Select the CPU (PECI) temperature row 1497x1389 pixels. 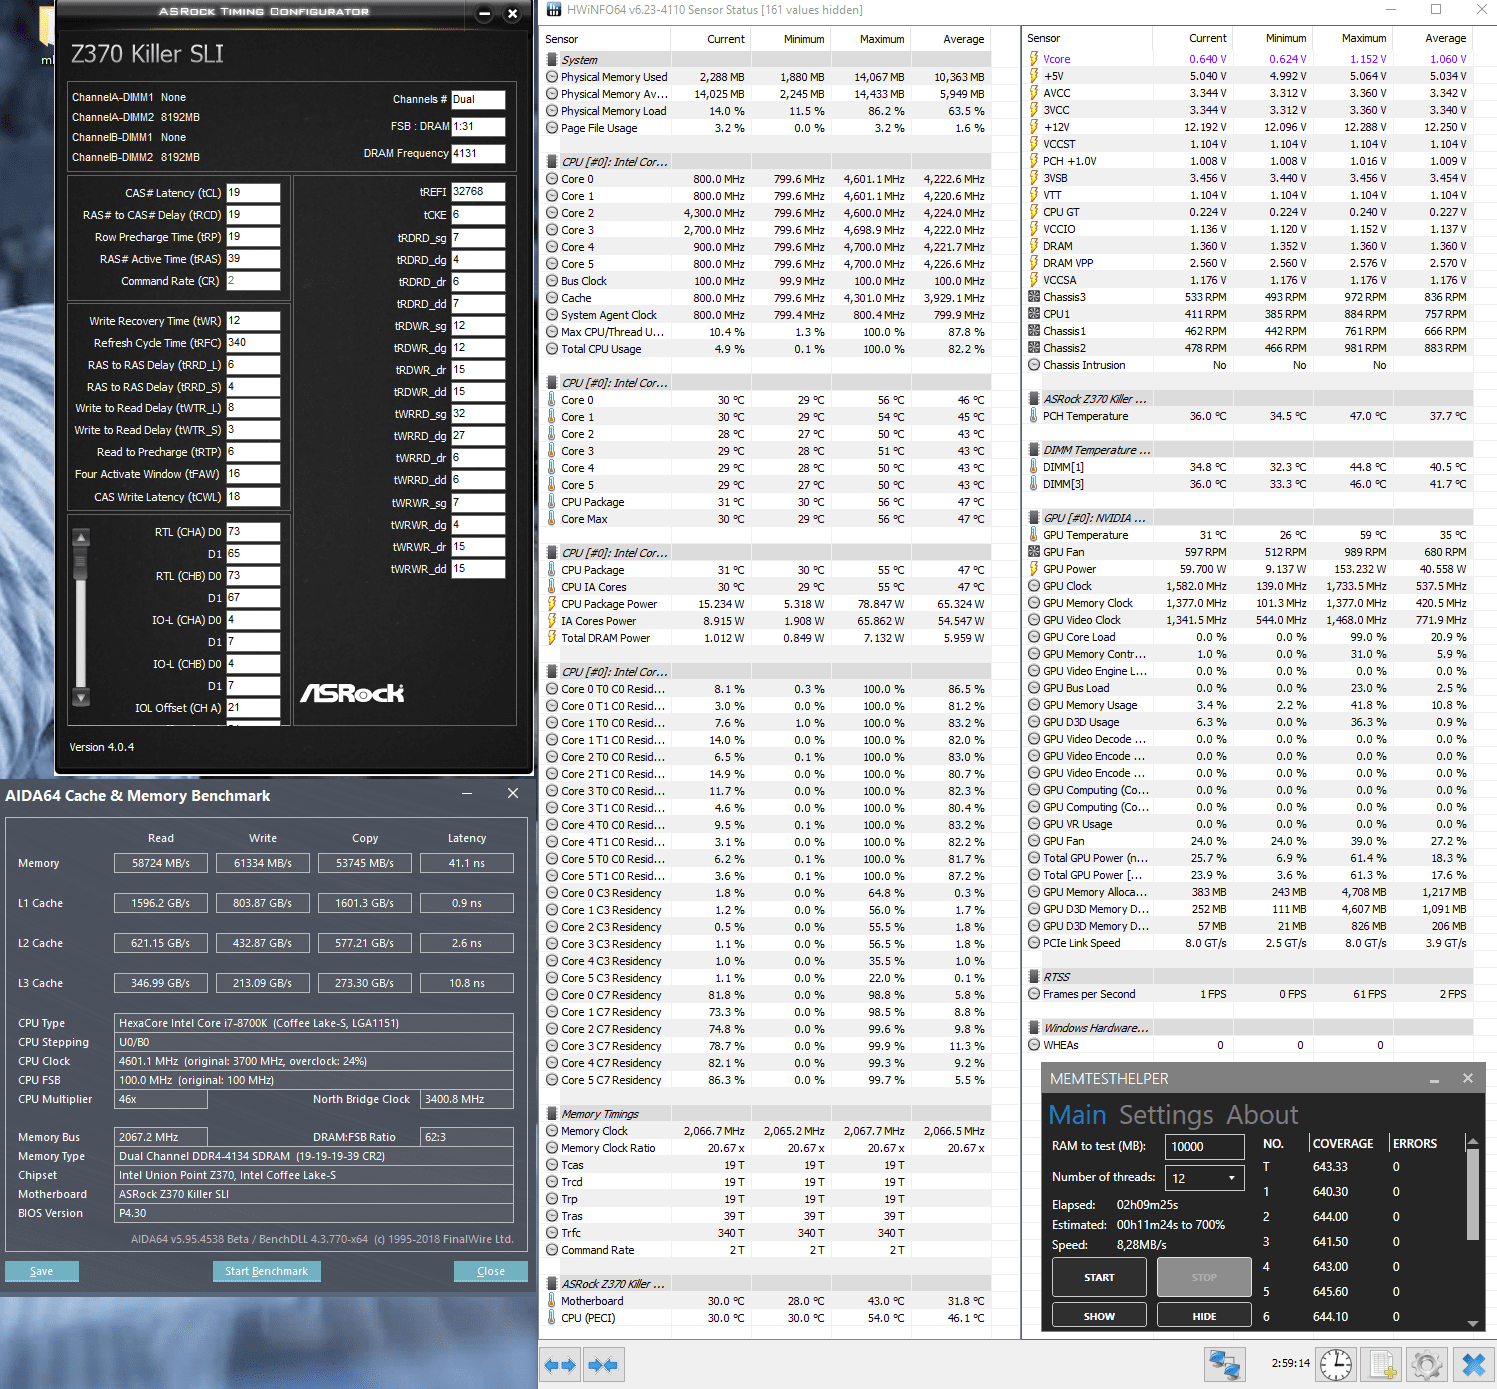[x=766, y=1318]
